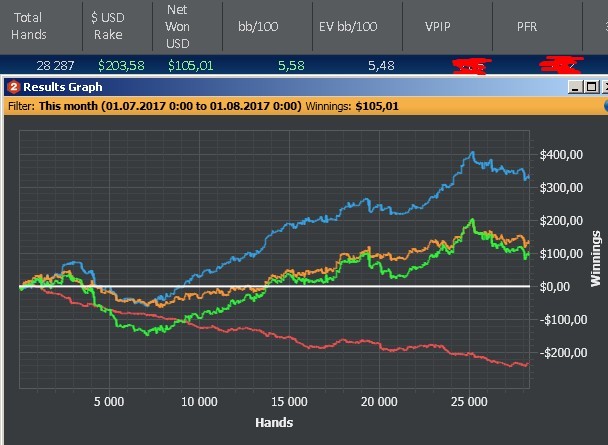Click the Results Graph title text

click(x=63, y=87)
